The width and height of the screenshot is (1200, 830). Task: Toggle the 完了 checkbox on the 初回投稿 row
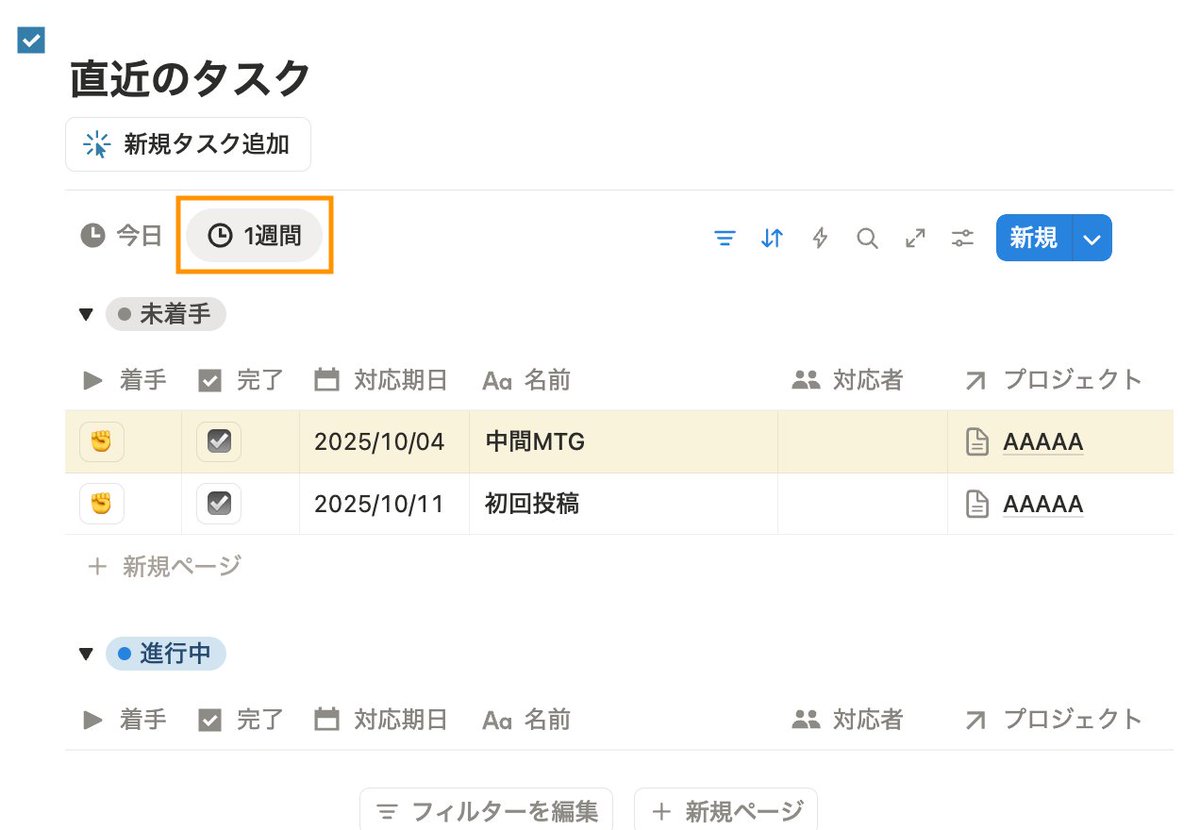[x=217, y=504]
